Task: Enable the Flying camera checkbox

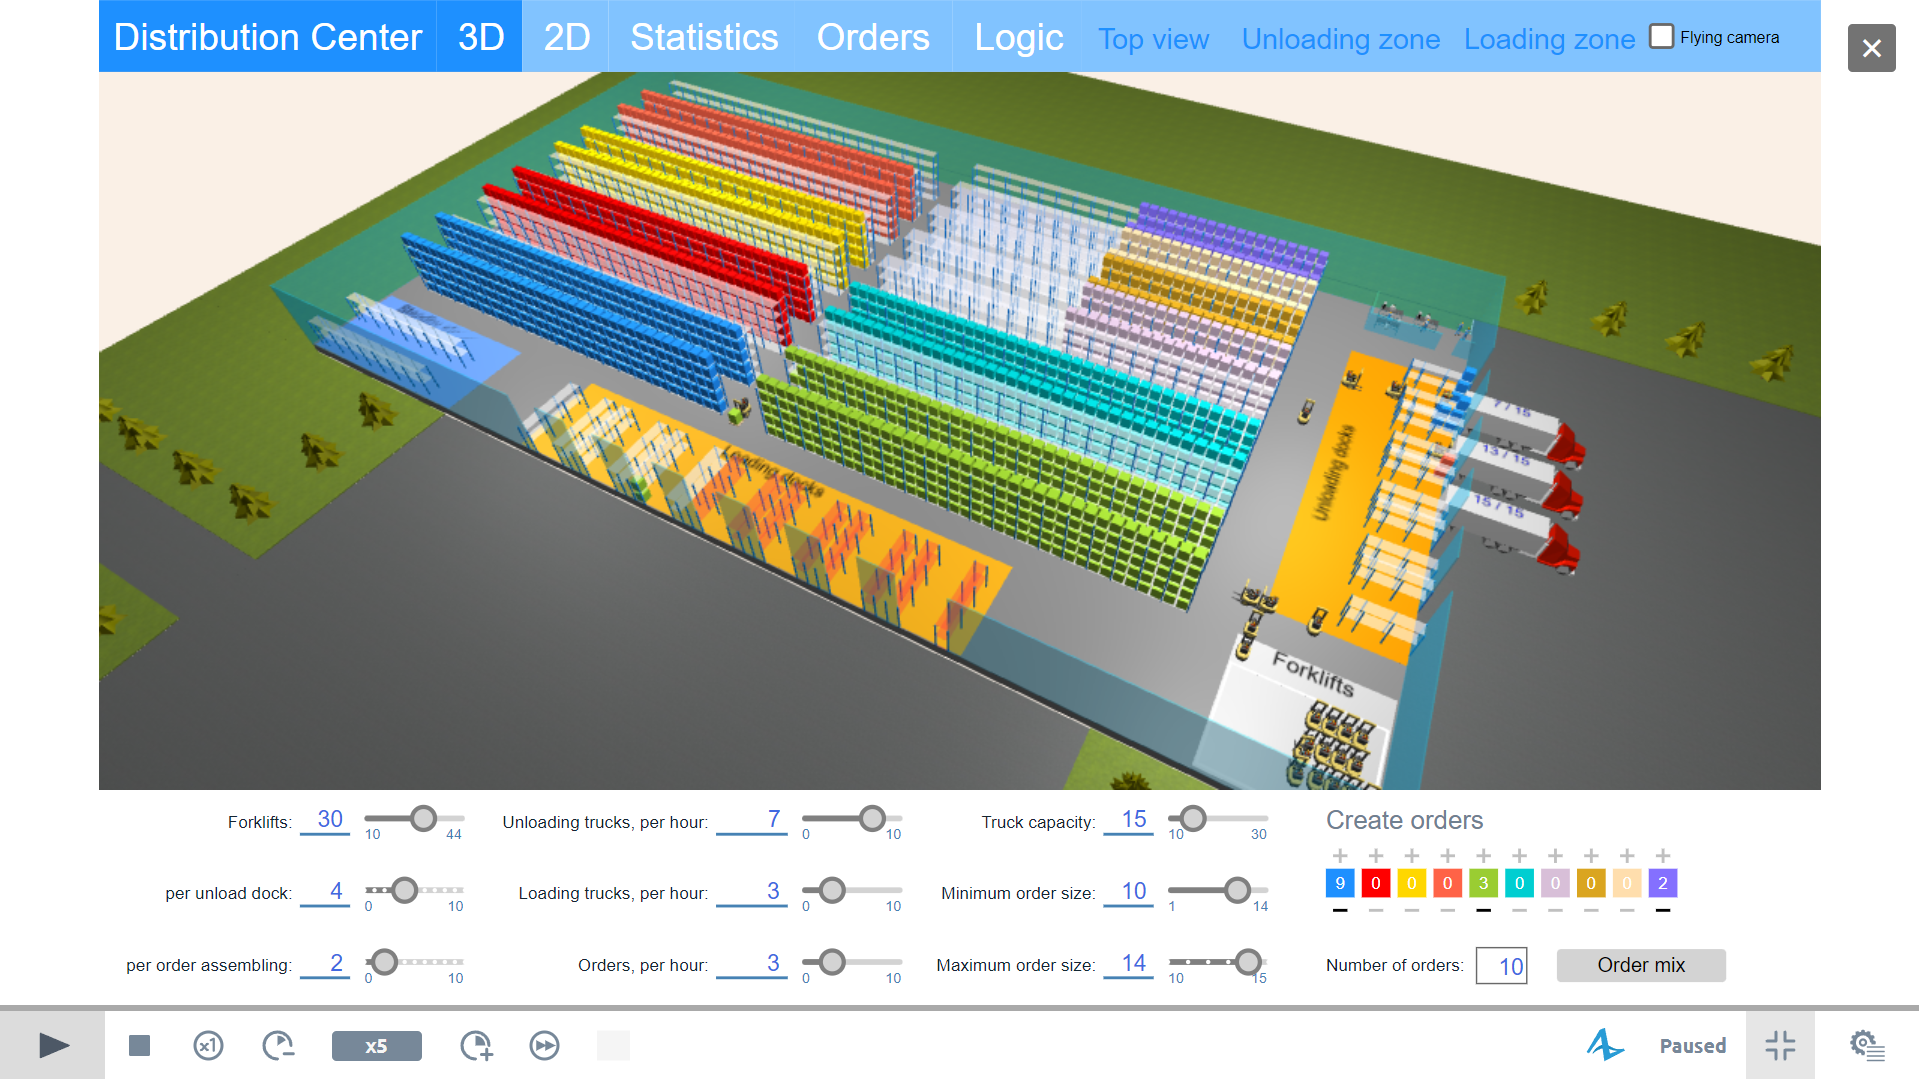Action: (1661, 37)
